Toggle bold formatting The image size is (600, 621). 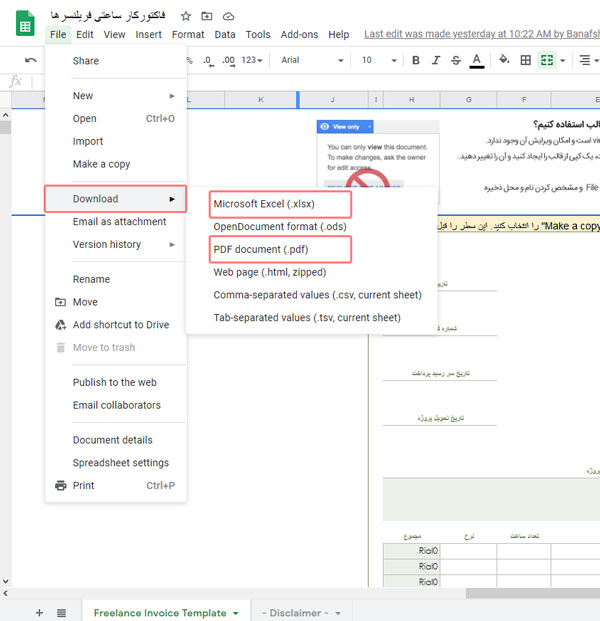(416, 60)
